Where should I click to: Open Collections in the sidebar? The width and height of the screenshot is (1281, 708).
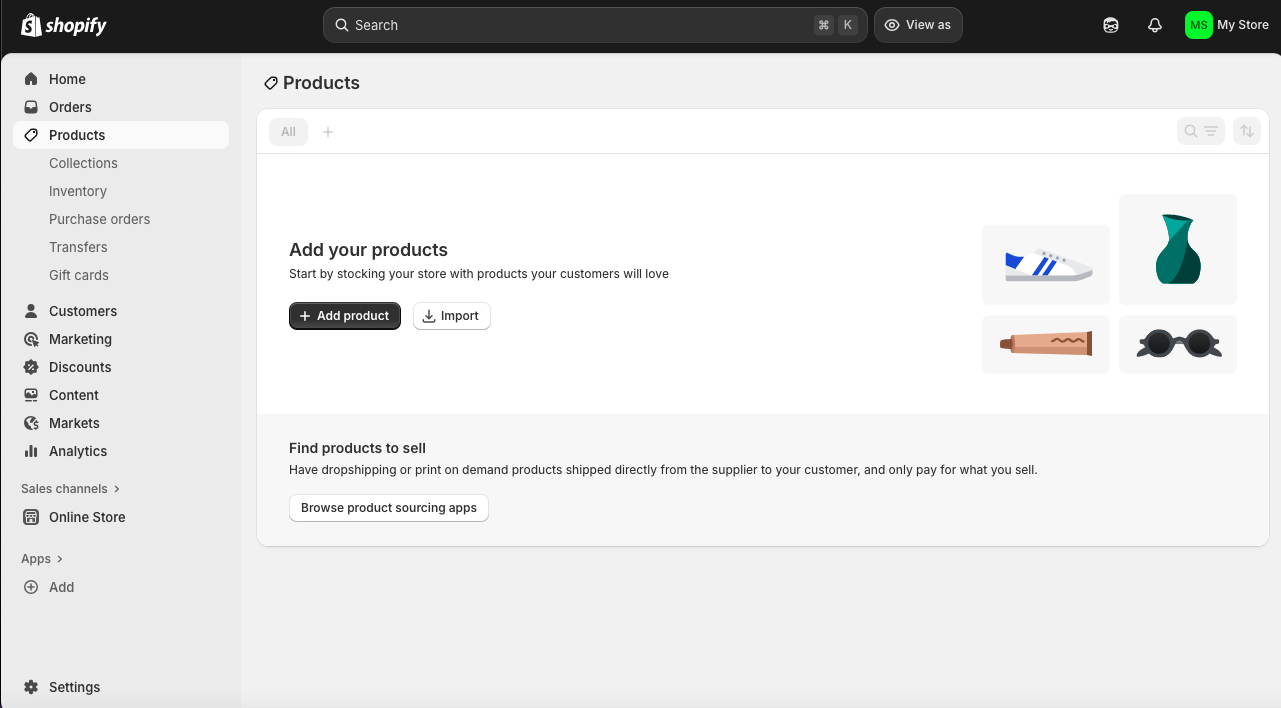[83, 163]
